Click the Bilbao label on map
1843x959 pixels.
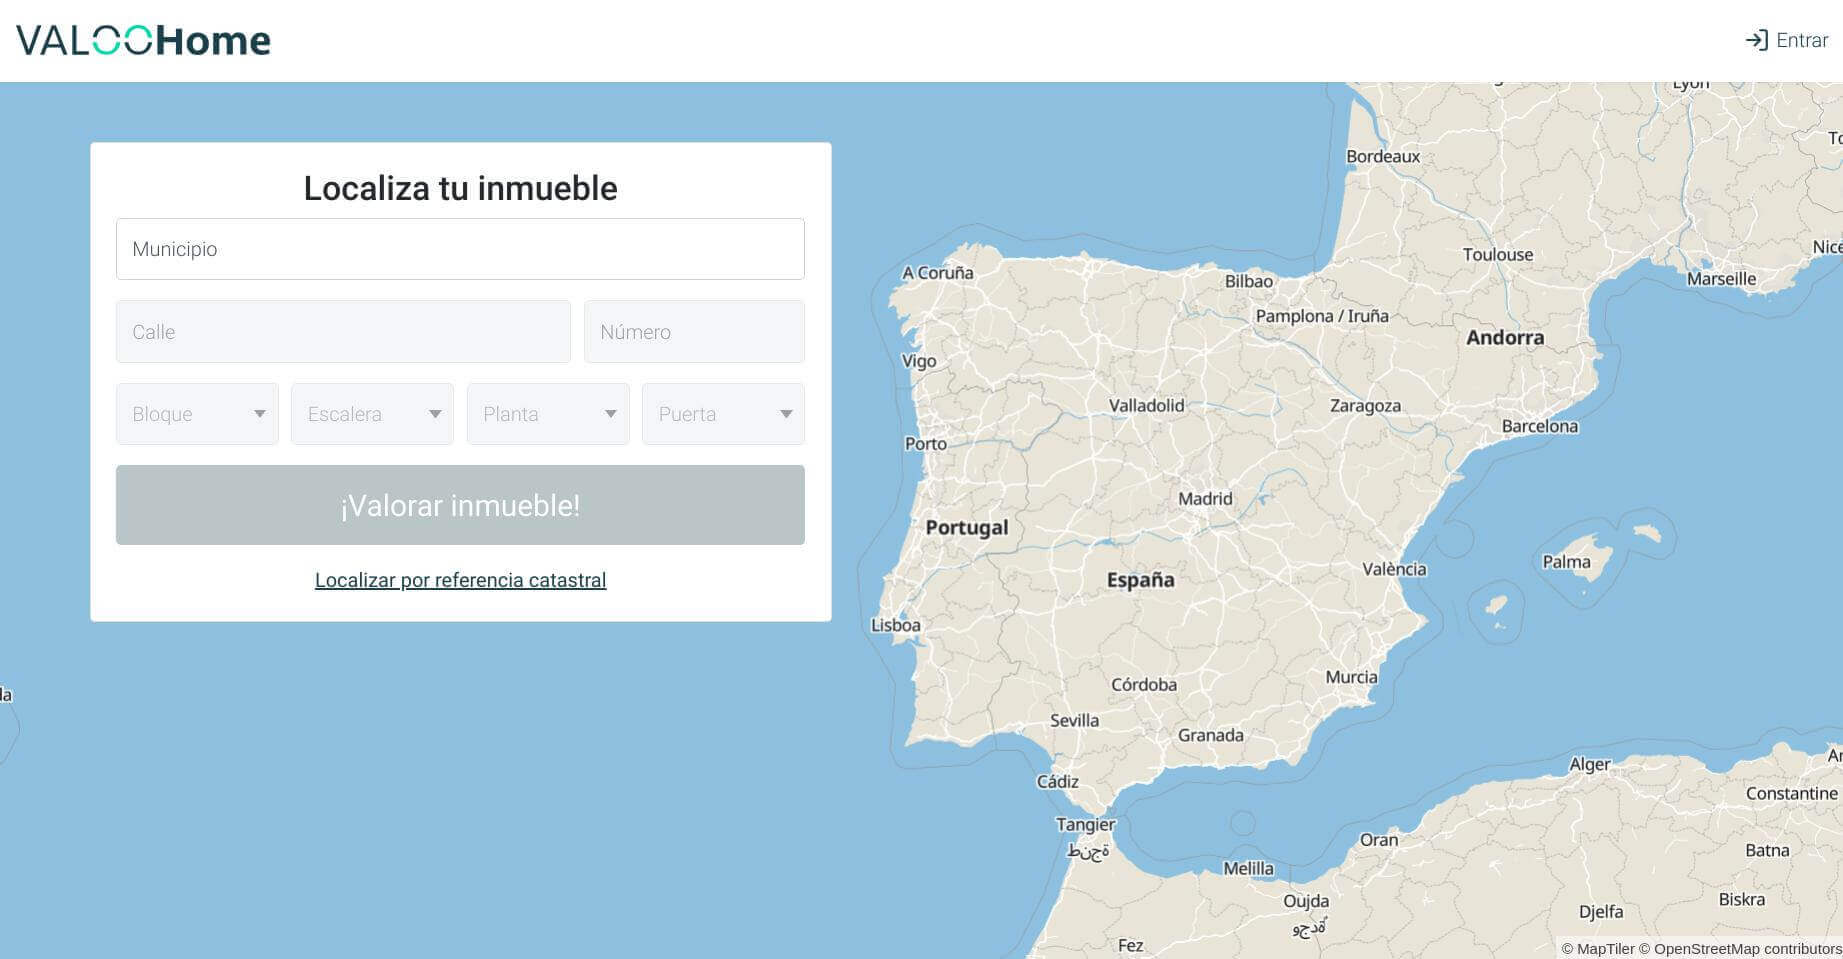click(1249, 281)
